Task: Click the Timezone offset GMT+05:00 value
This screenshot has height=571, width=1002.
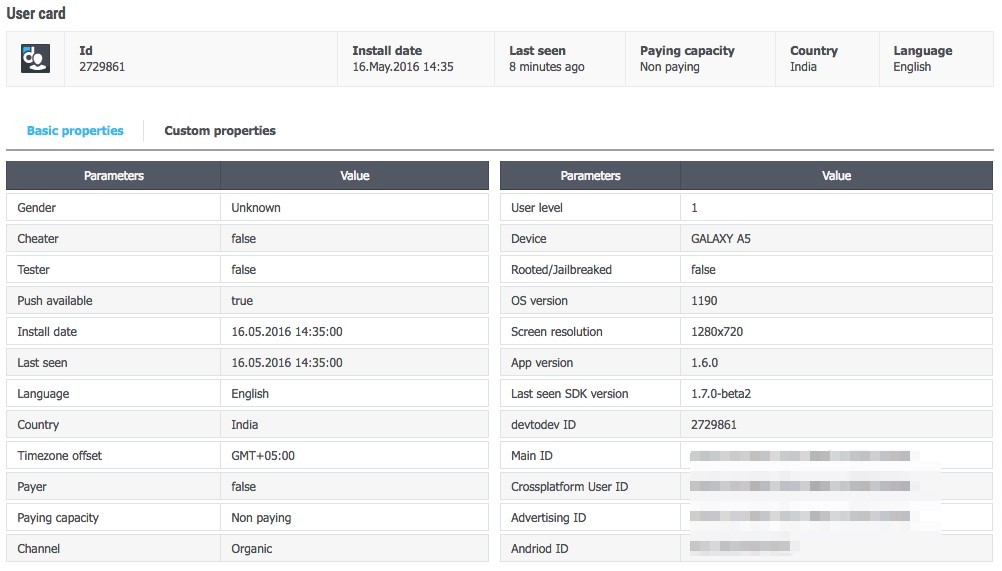Action: (263, 456)
